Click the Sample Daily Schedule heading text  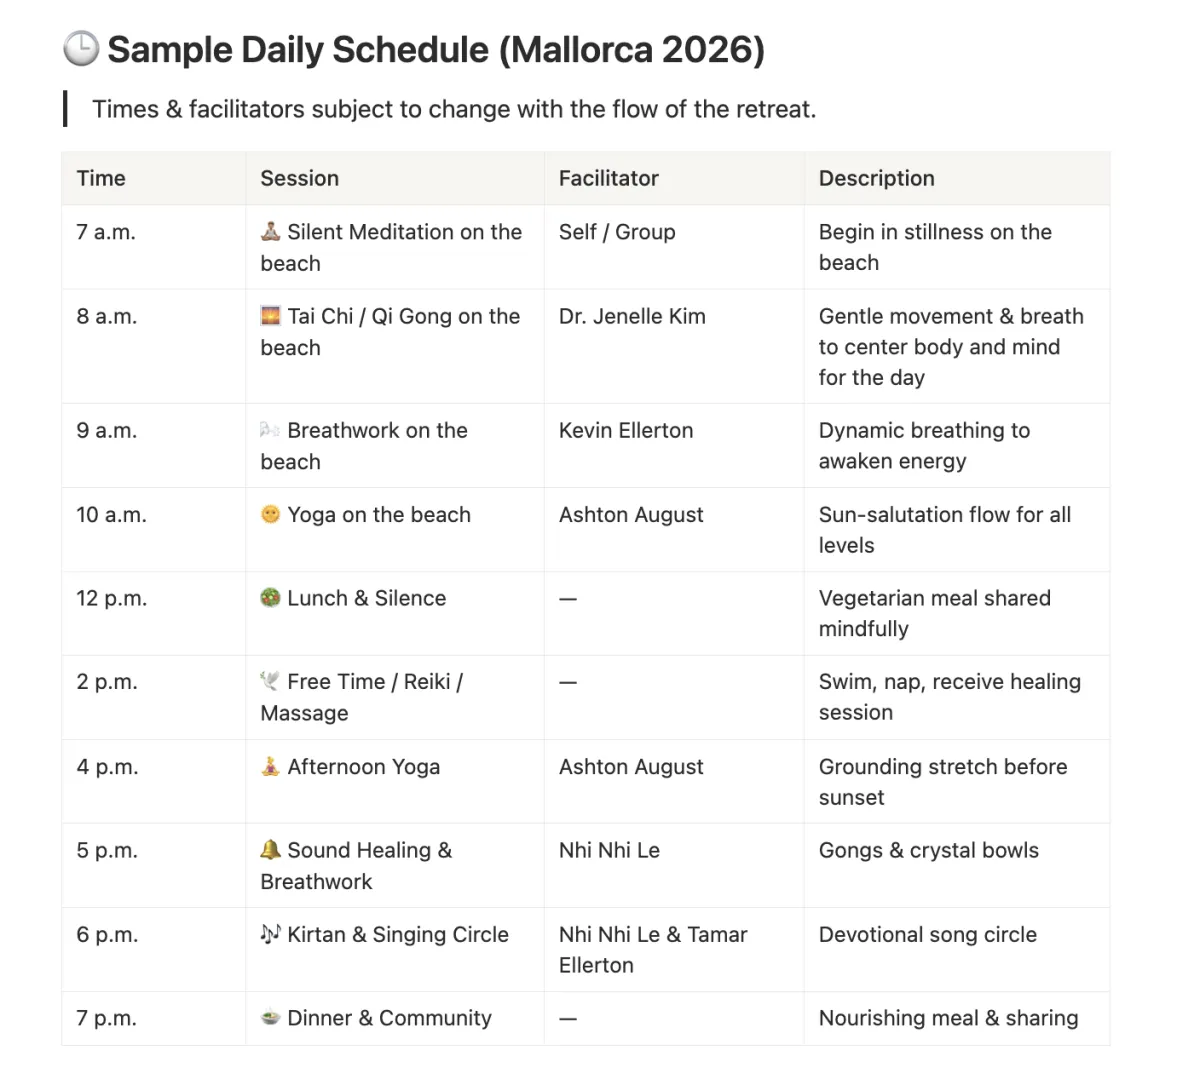pos(436,49)
